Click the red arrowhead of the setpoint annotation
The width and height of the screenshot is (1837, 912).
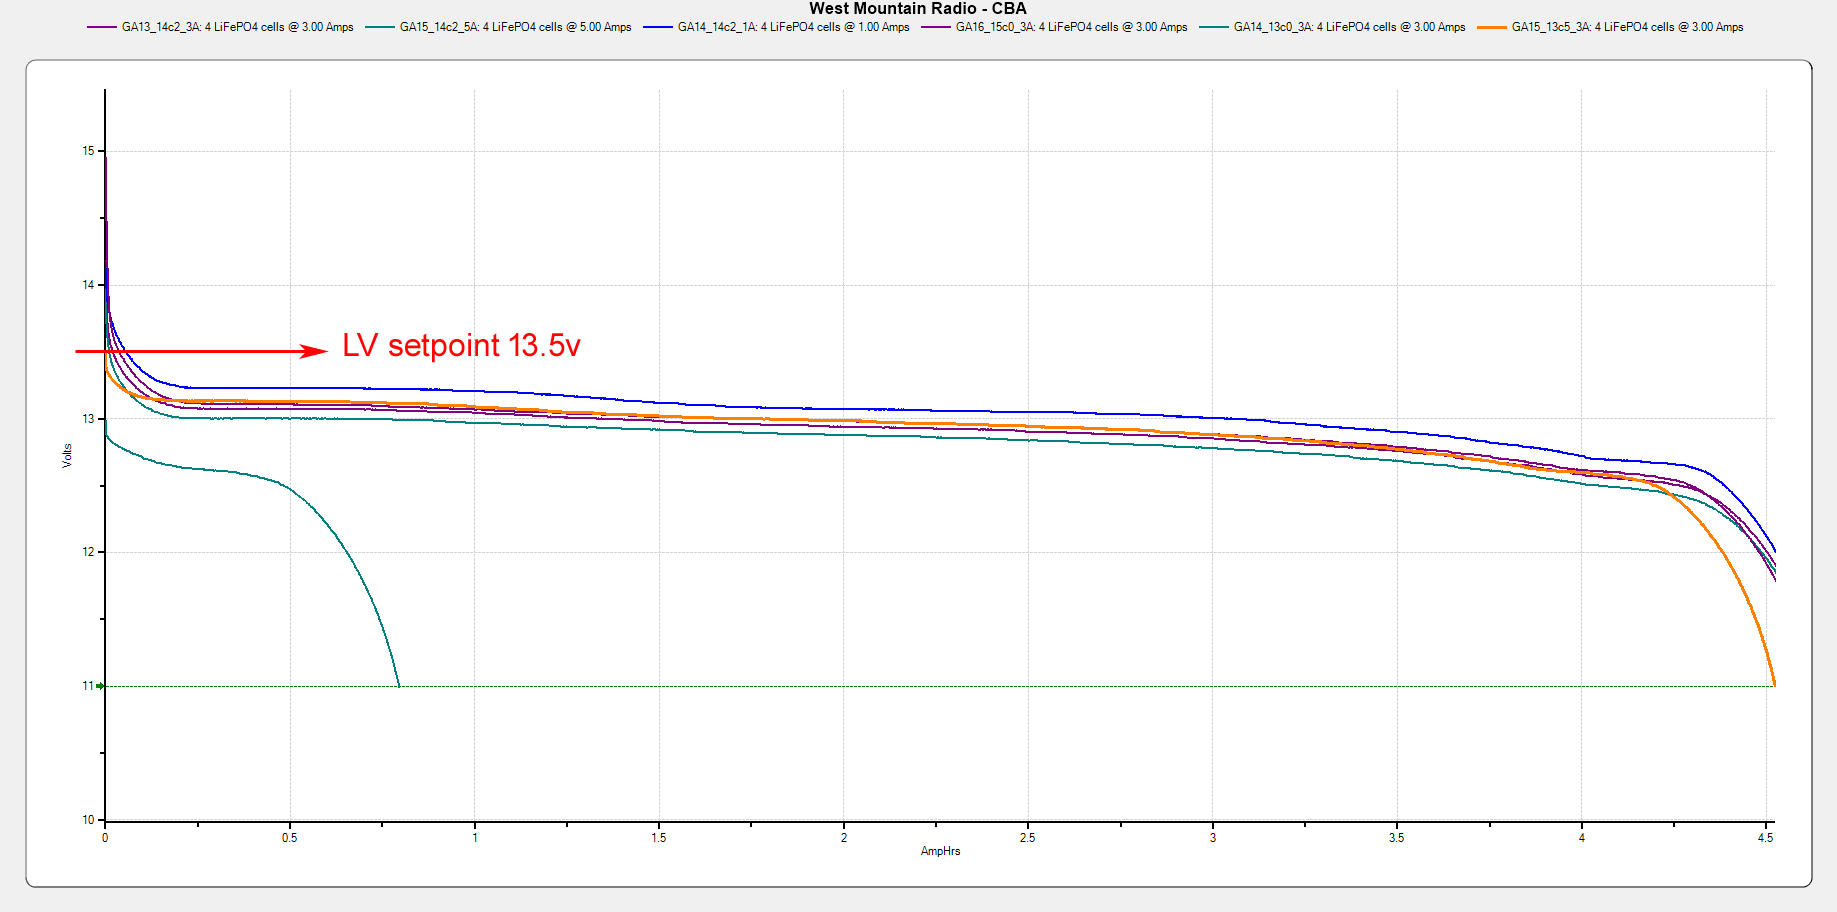point(316,351)
